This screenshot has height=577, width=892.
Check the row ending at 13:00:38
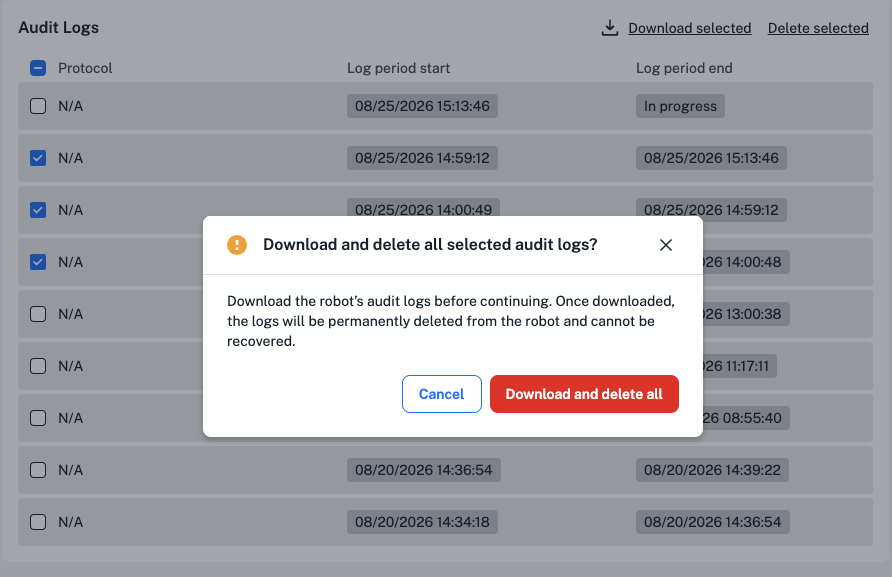(x=38, y=314)
